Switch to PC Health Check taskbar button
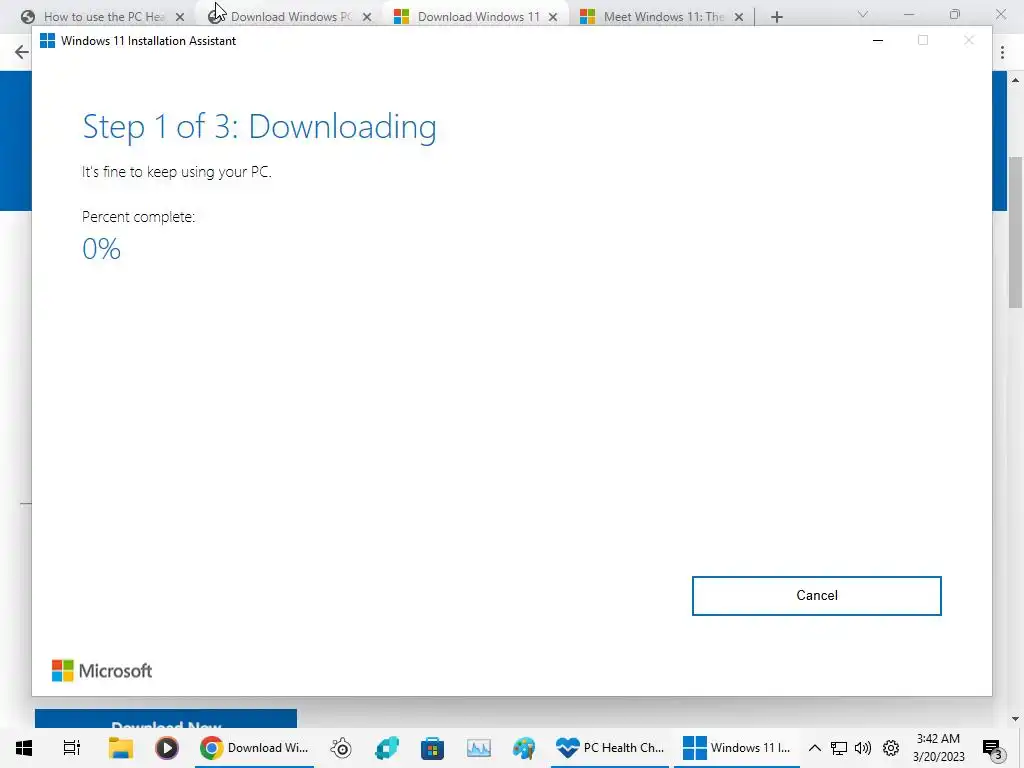 [x=610, y=748]
